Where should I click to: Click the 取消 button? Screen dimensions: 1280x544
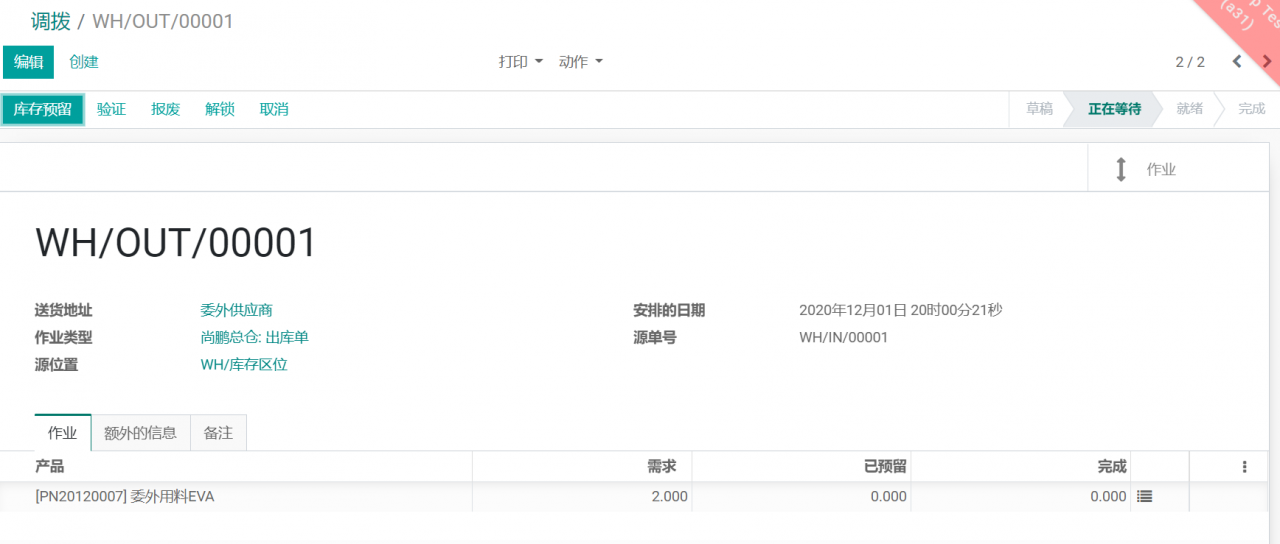pyautogui.click(x=274, y=109)
